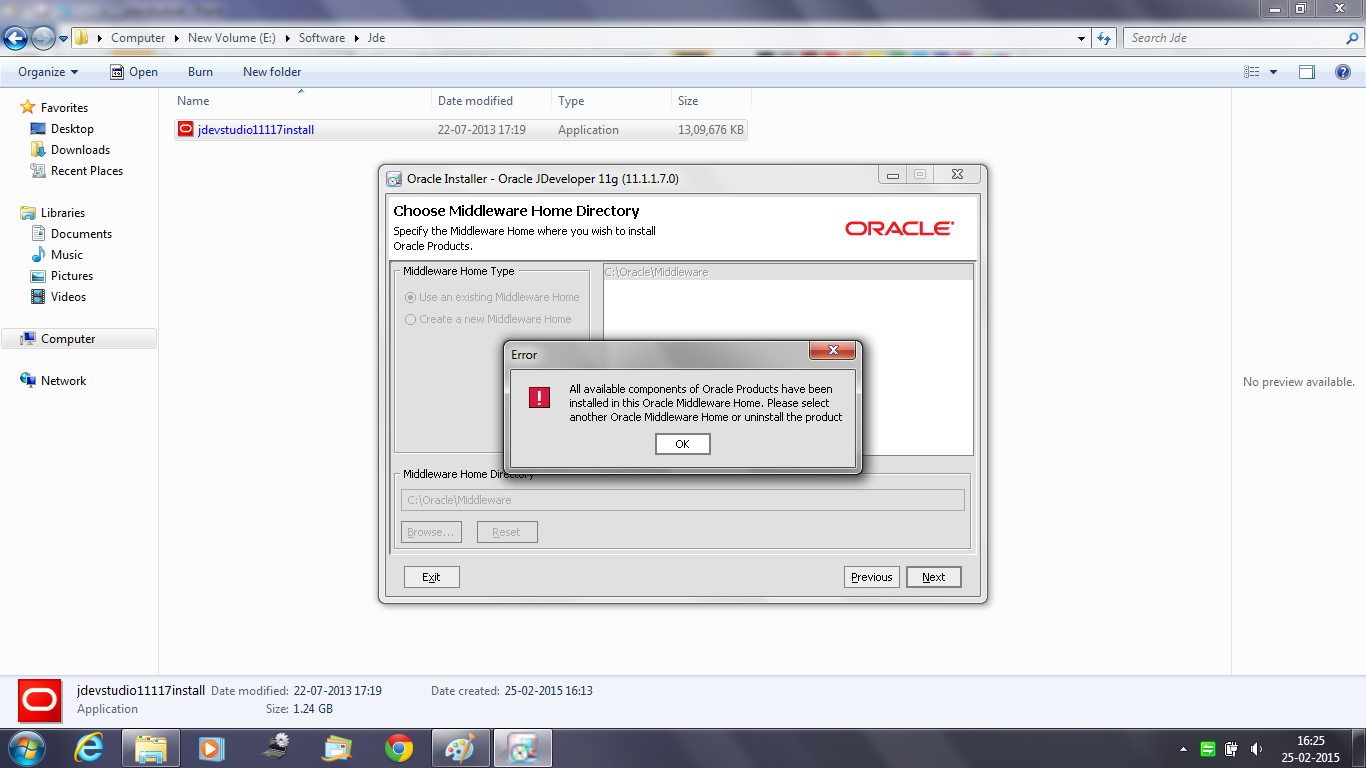Click Open in the Explorer toolbar
Image resolution: width=1366 pixels, height=768 pixels.
(x=134, y=72)
